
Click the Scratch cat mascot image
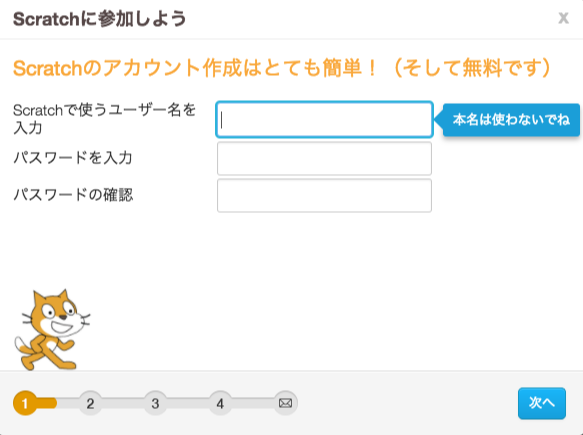52,329
